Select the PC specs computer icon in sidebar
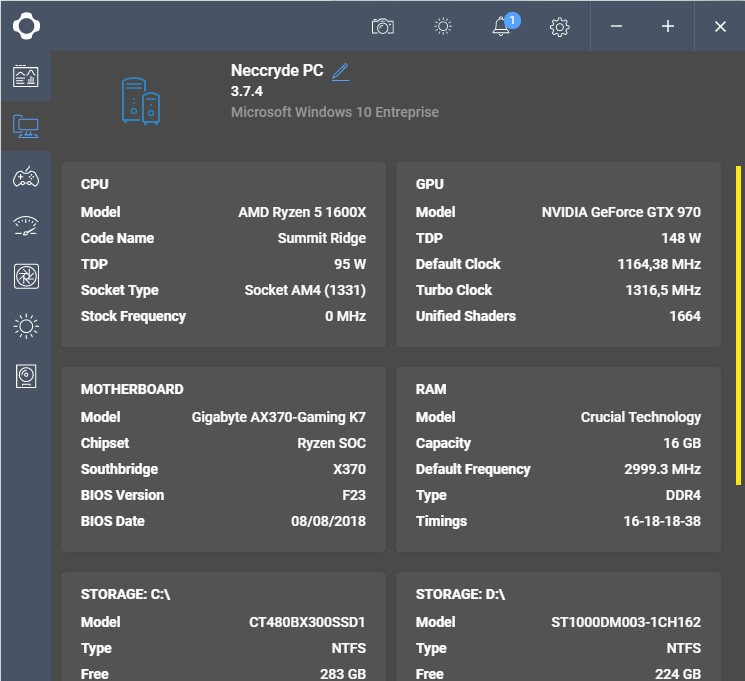The image size is (745, 681). [25, 126]
